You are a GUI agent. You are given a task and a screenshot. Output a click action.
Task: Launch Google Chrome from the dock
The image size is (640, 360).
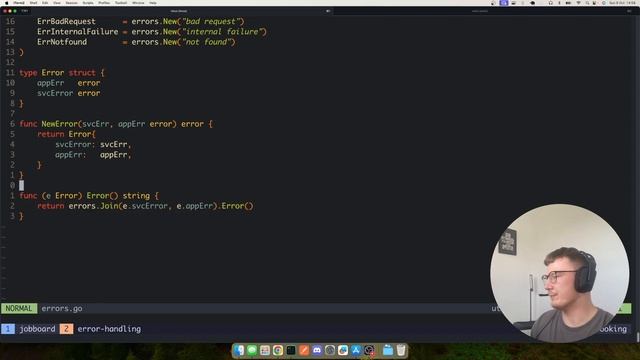point(278,350)
